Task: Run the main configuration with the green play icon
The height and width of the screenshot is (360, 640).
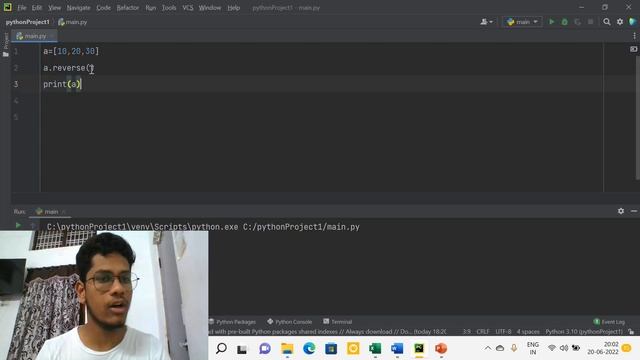Action: coord(551,22)
